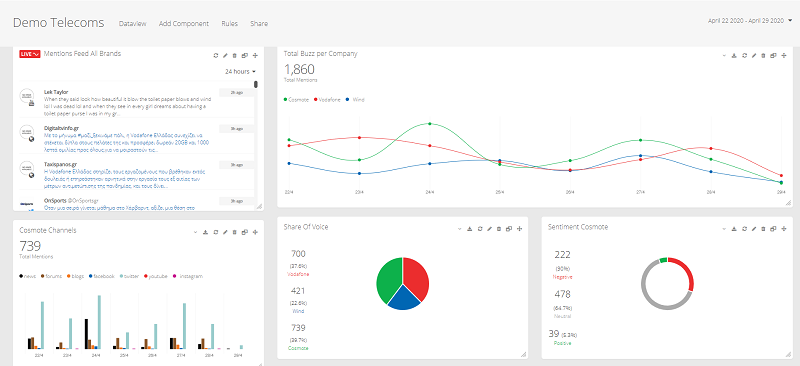Refresh the Sentiment Cosmote widget
Image resolution: width=800 pixels, height=366 pixels.
click(x=744, y=229)
